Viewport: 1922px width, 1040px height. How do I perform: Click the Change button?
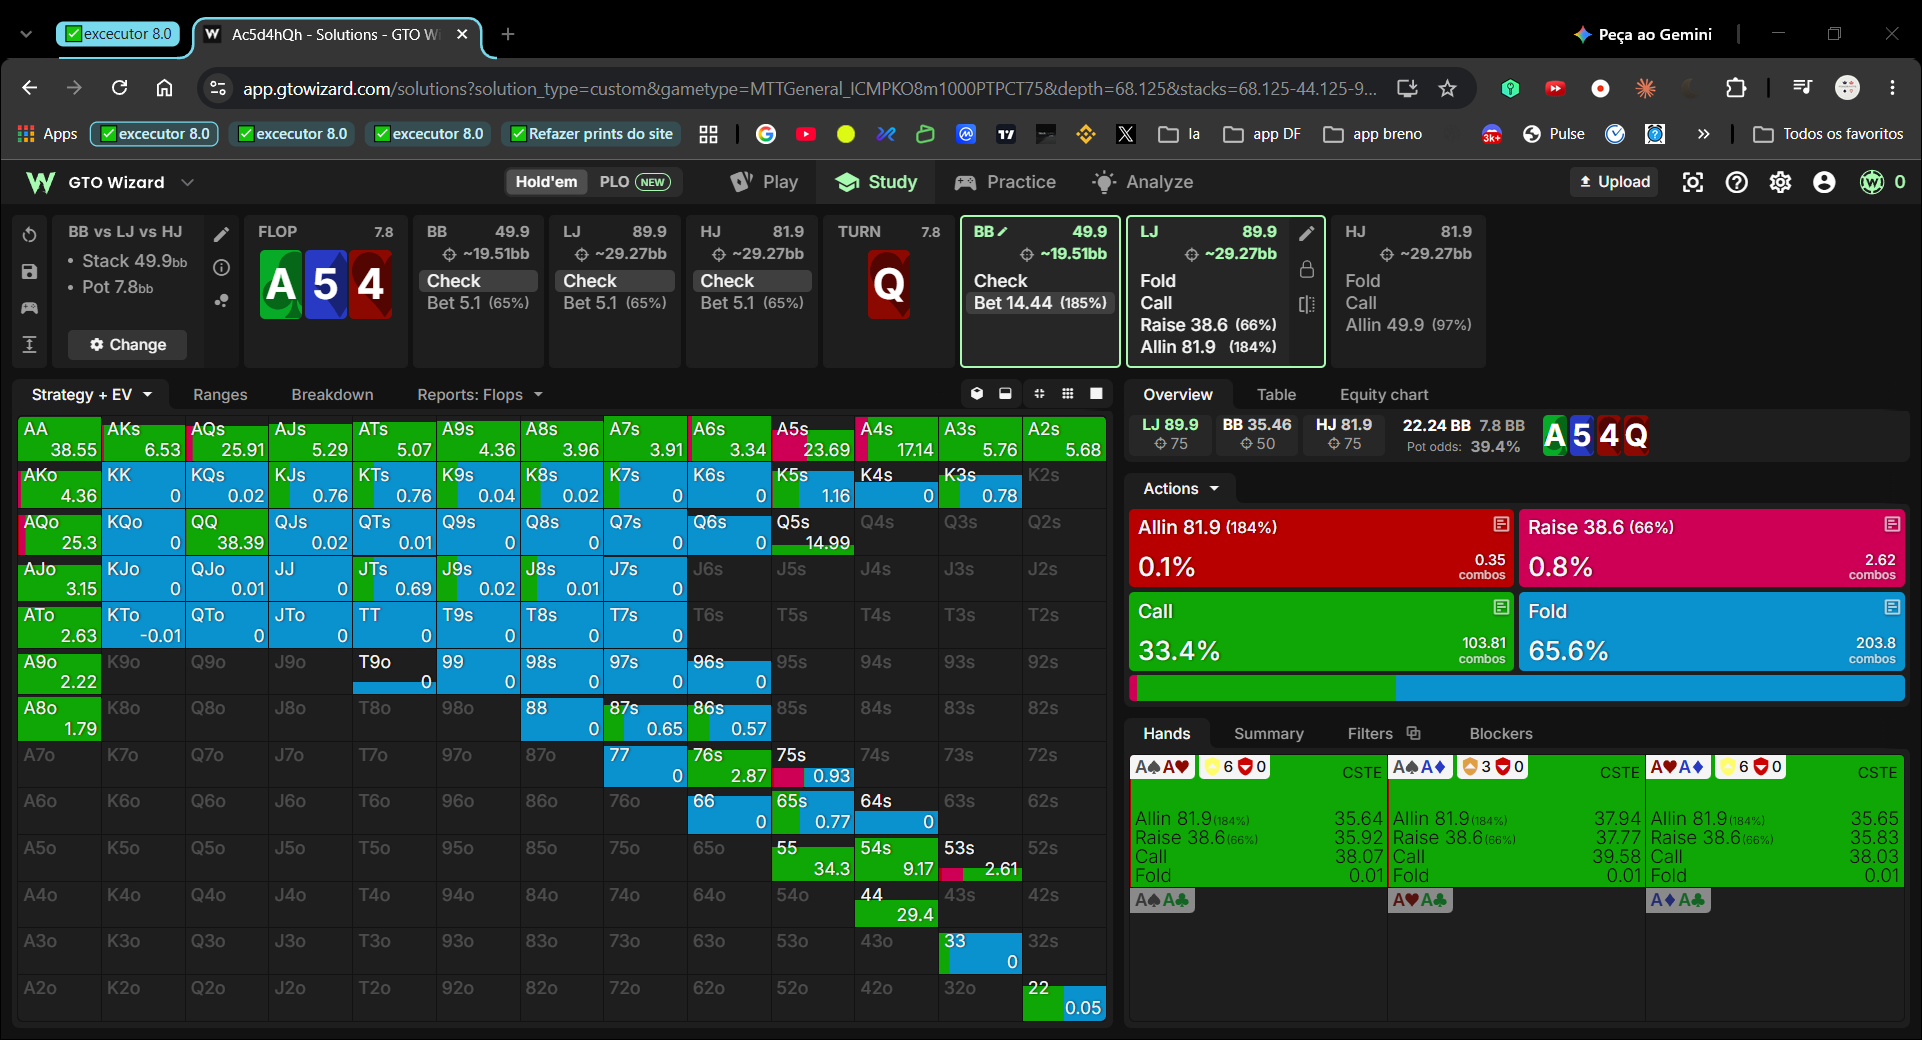pos(127,345)
